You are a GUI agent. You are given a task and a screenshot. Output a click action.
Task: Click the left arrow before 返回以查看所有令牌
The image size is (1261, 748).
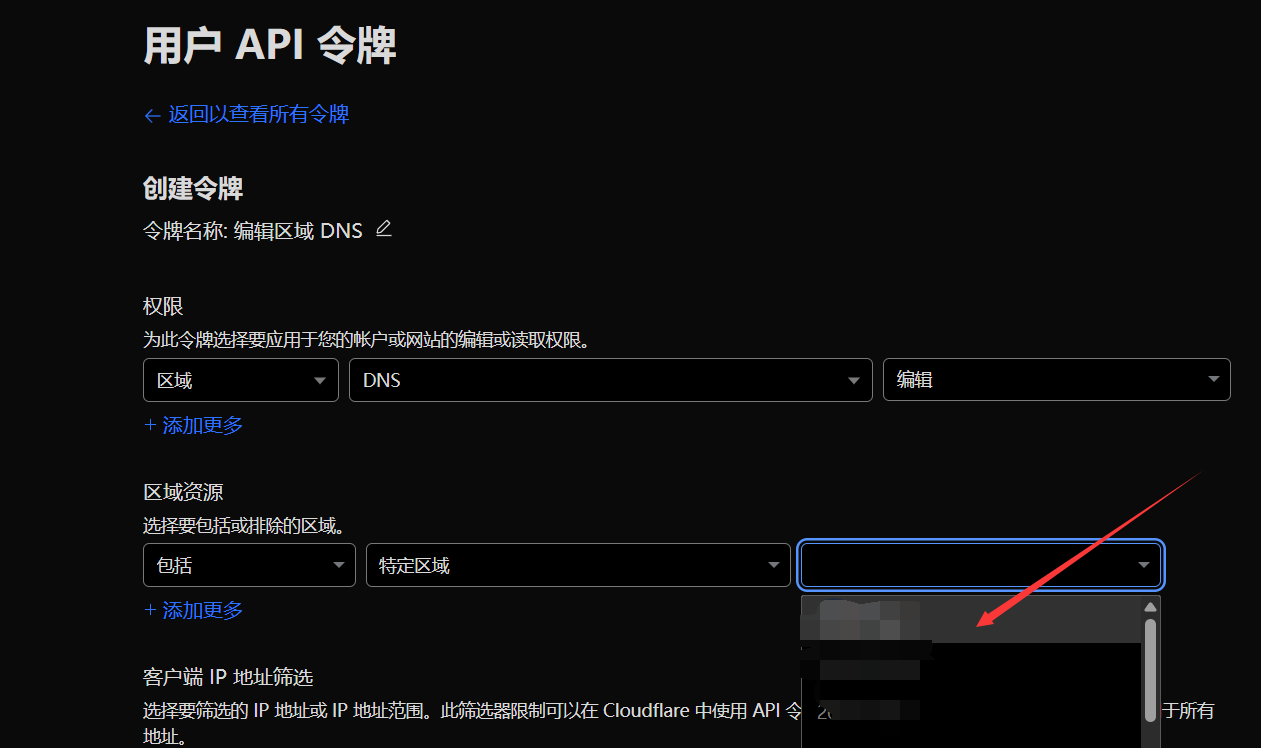tap(152, 116)
